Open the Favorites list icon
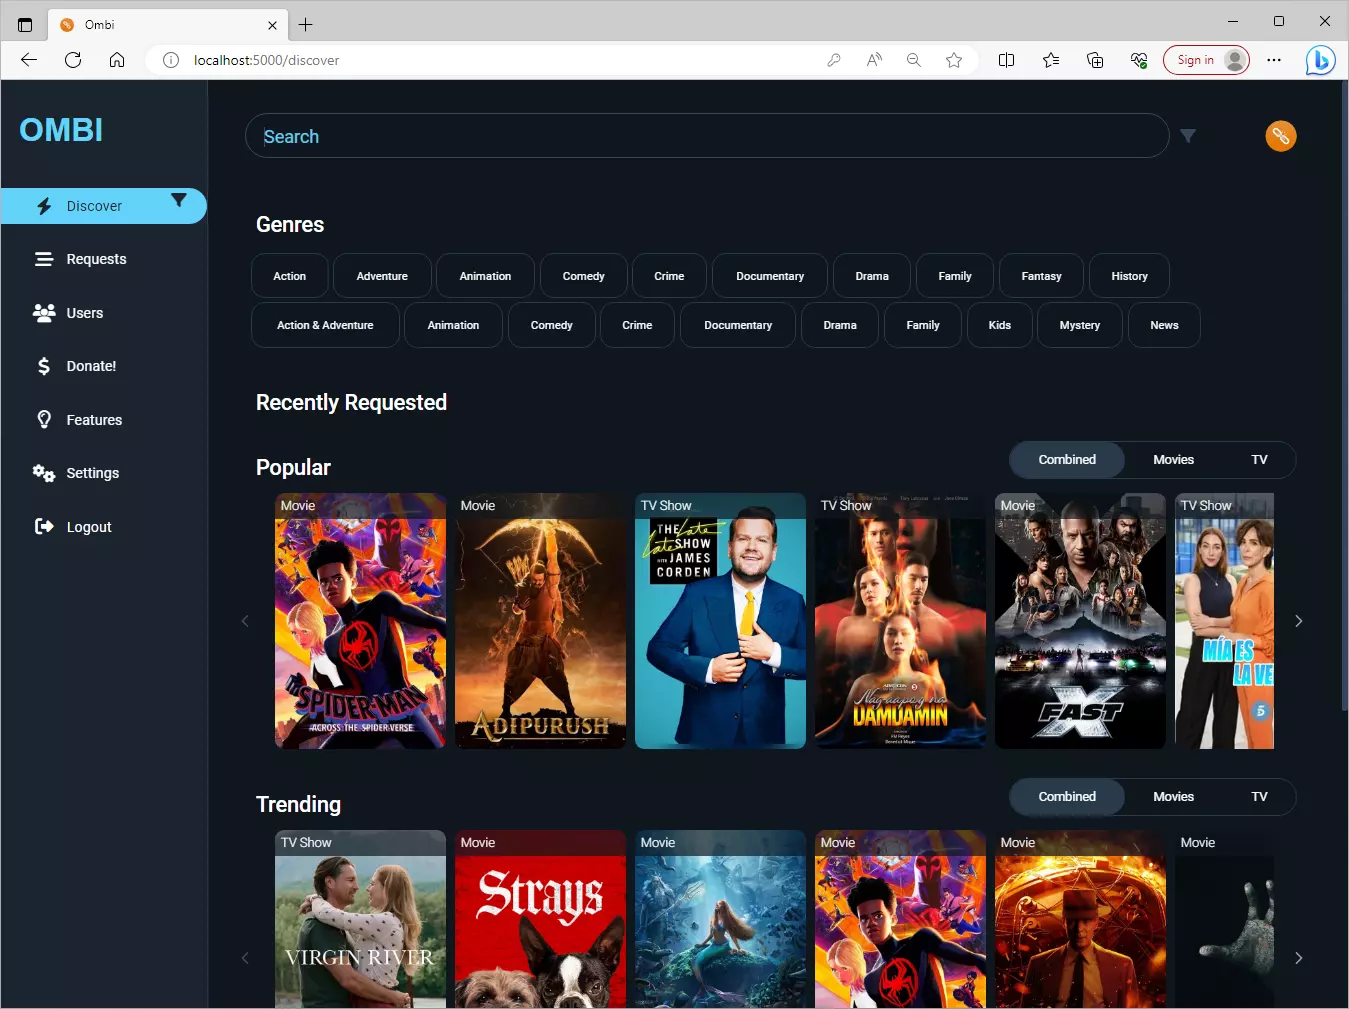1349x1009 pixels. click(1051, 60)
